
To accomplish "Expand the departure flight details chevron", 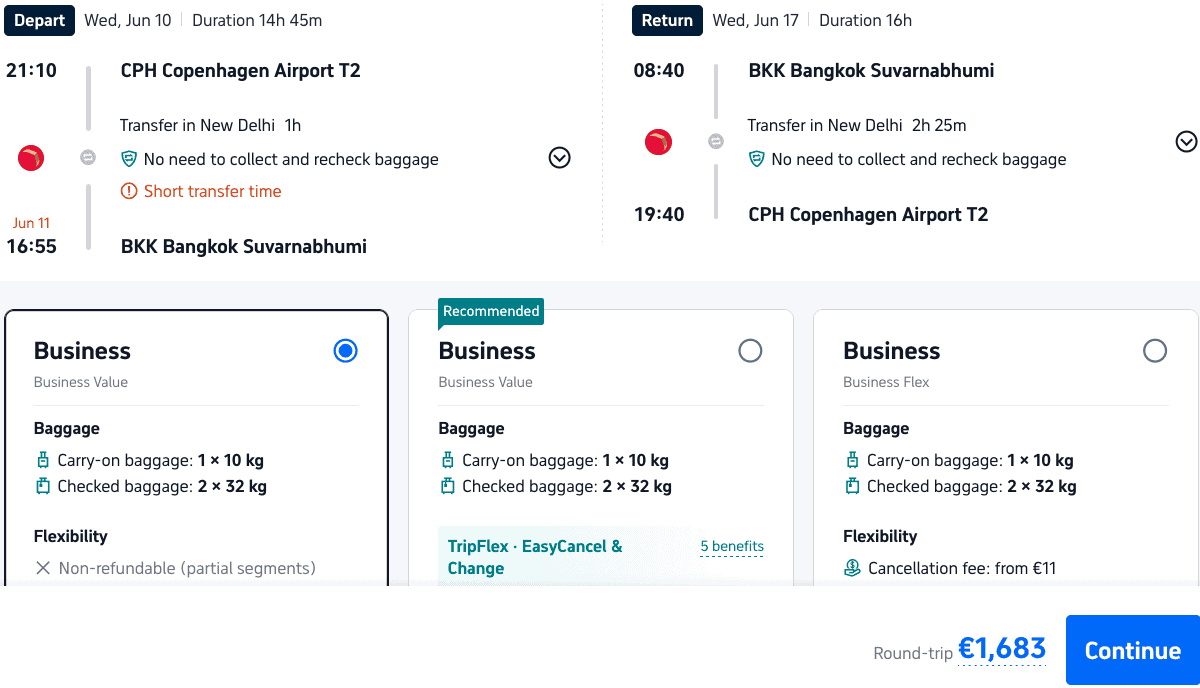I will click(x=560, y=158).
